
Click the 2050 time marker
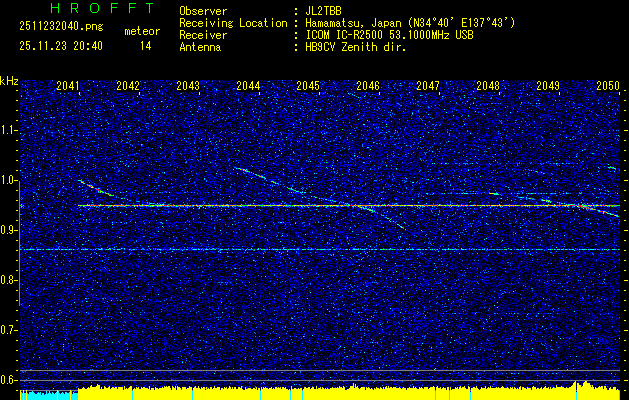click(x=608, y=87)
